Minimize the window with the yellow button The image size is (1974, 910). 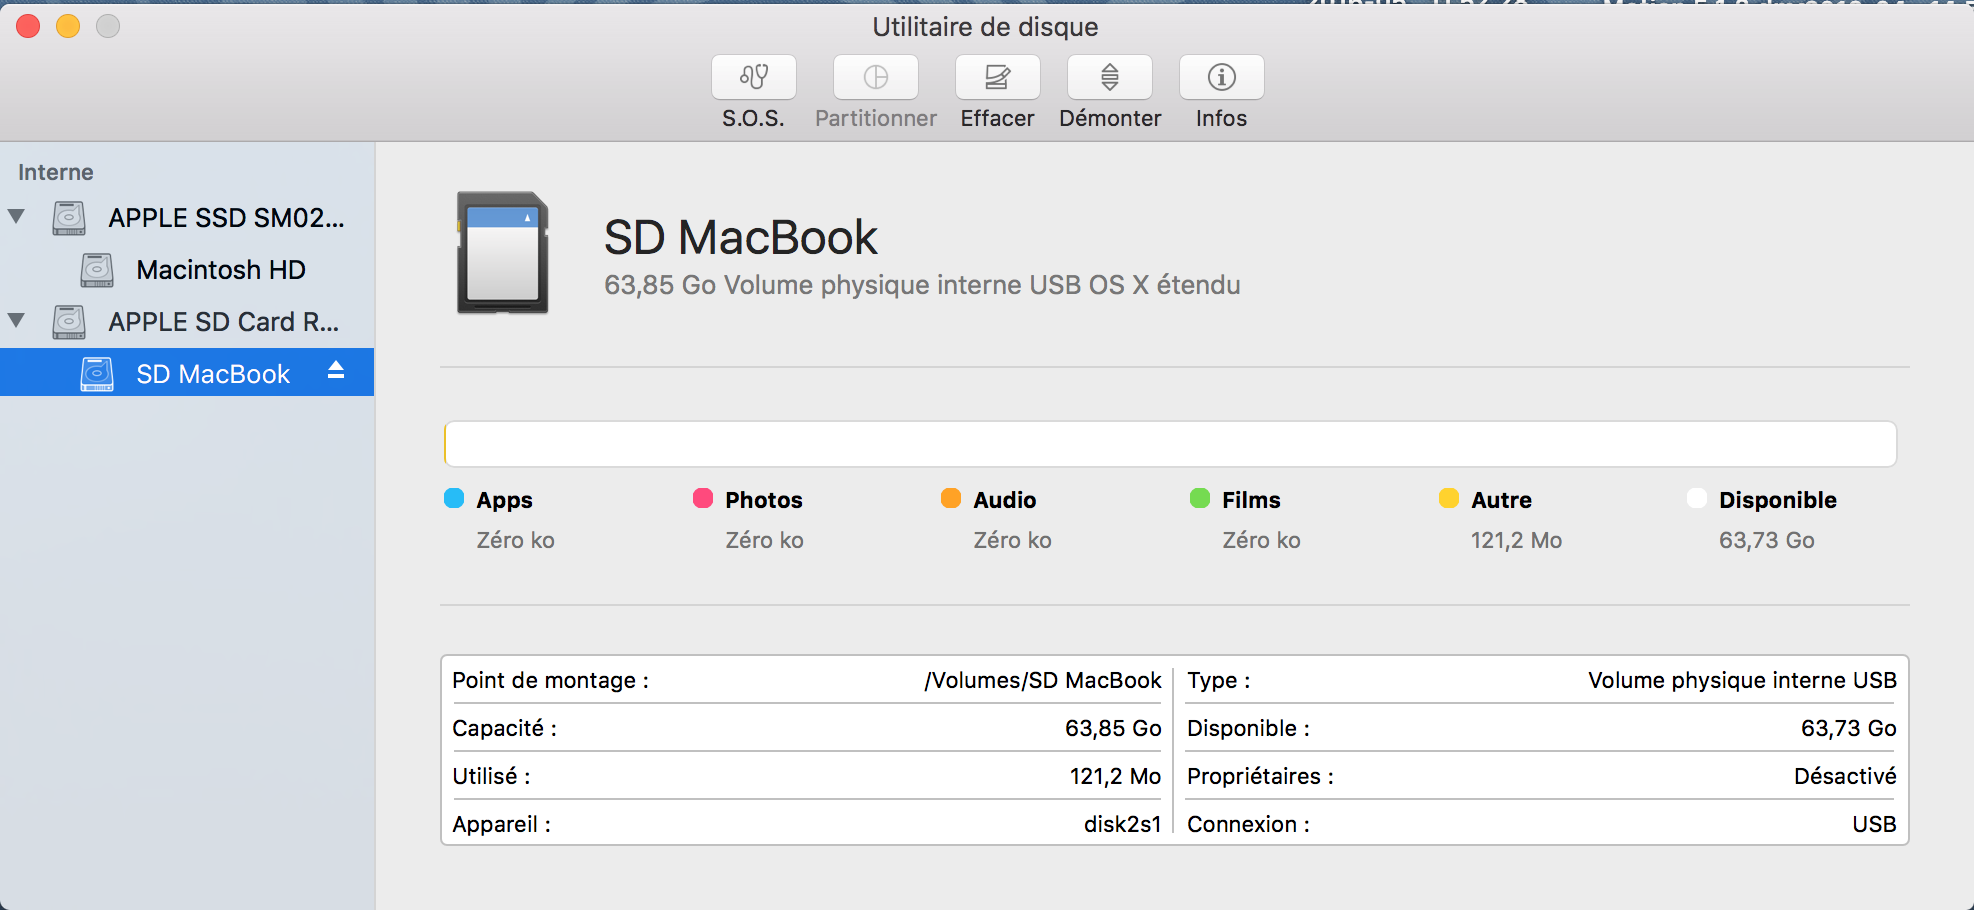pyautogui.click(x=68, y=26)
